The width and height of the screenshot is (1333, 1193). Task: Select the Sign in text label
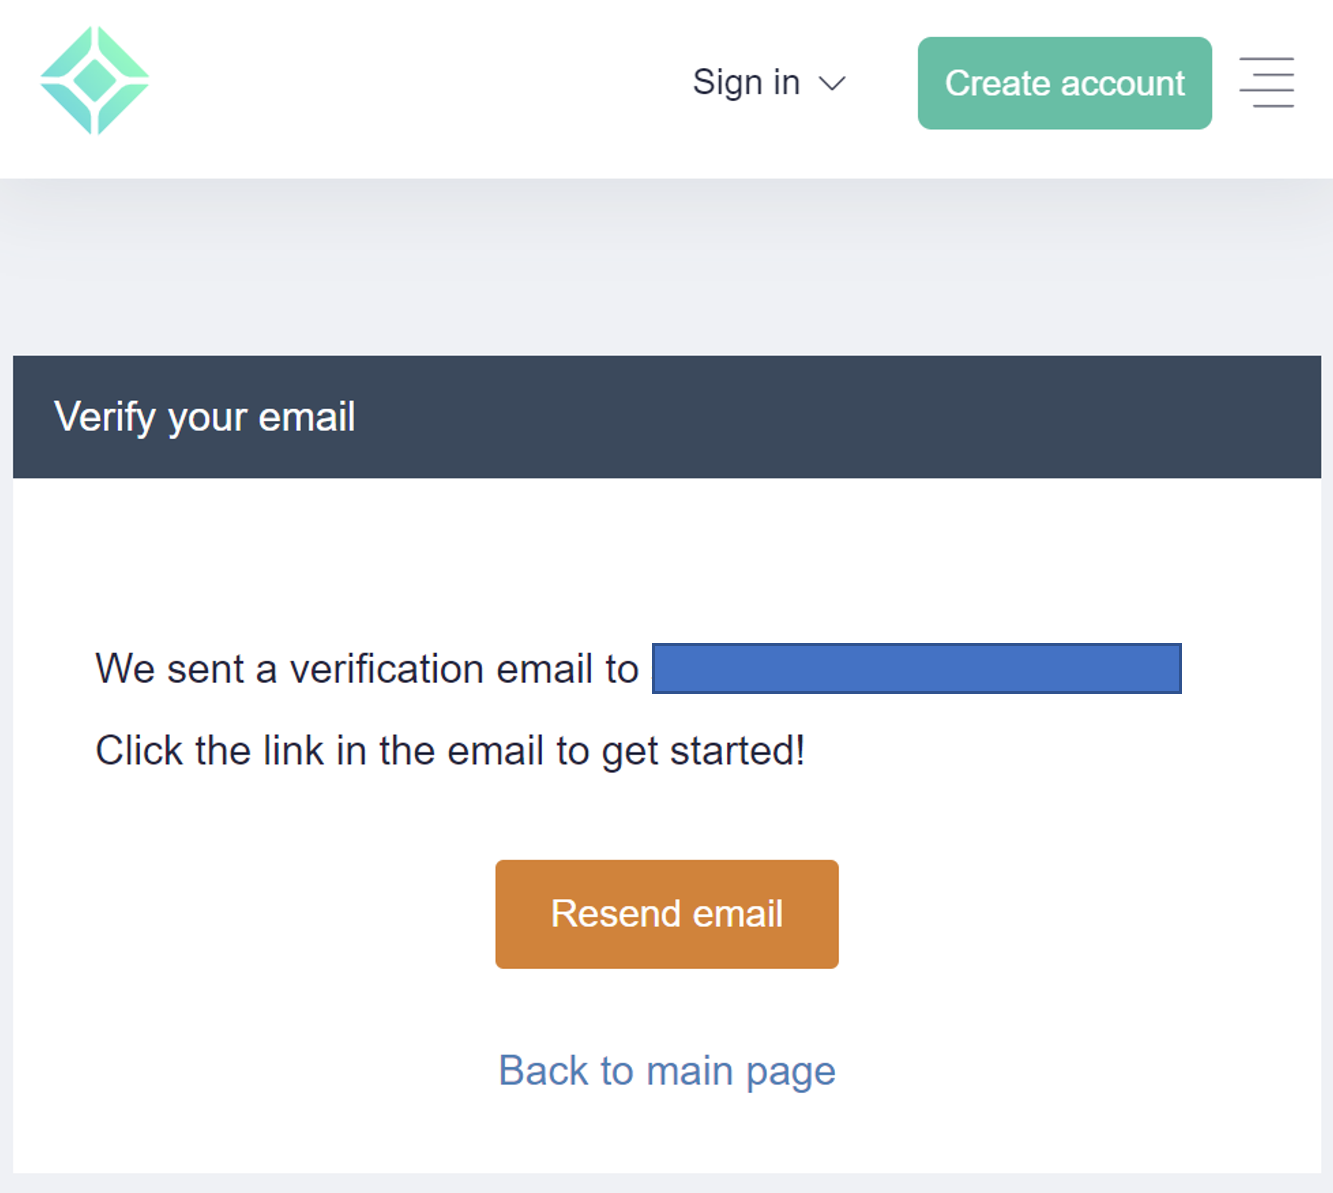[x=746, y=82]
